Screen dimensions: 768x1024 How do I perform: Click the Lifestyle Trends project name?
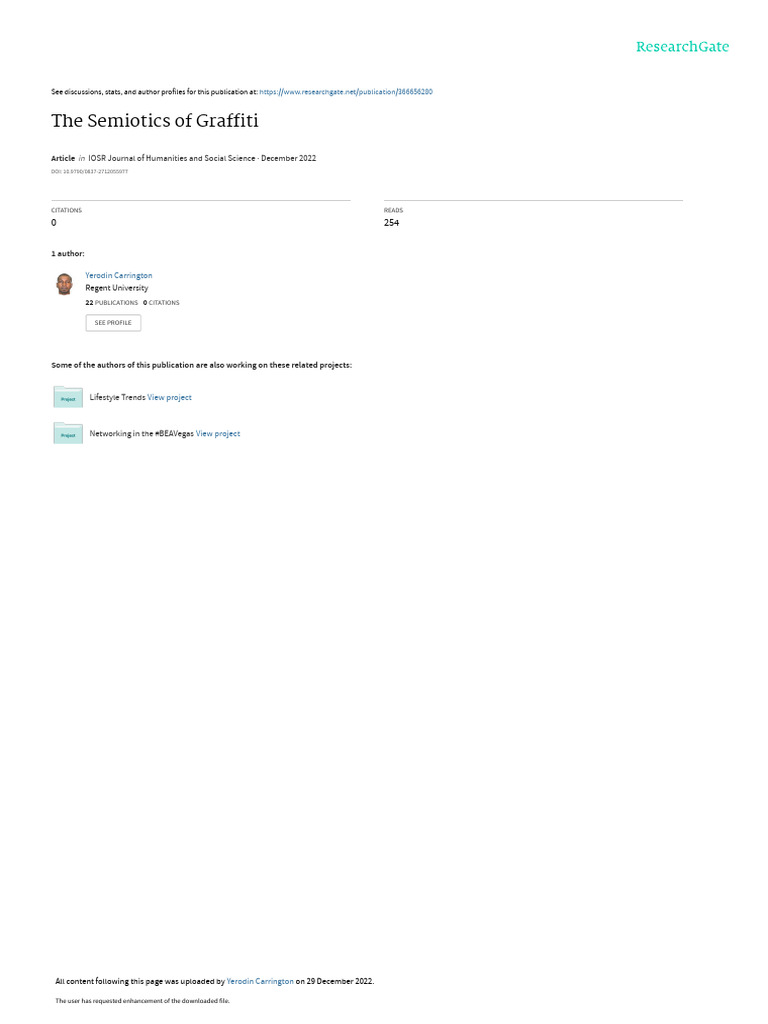118,397
